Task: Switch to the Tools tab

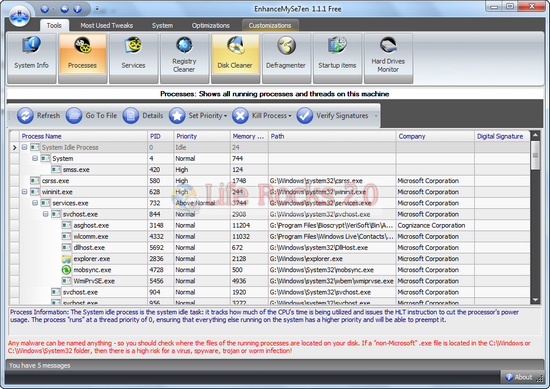Action: coord(54,25)
